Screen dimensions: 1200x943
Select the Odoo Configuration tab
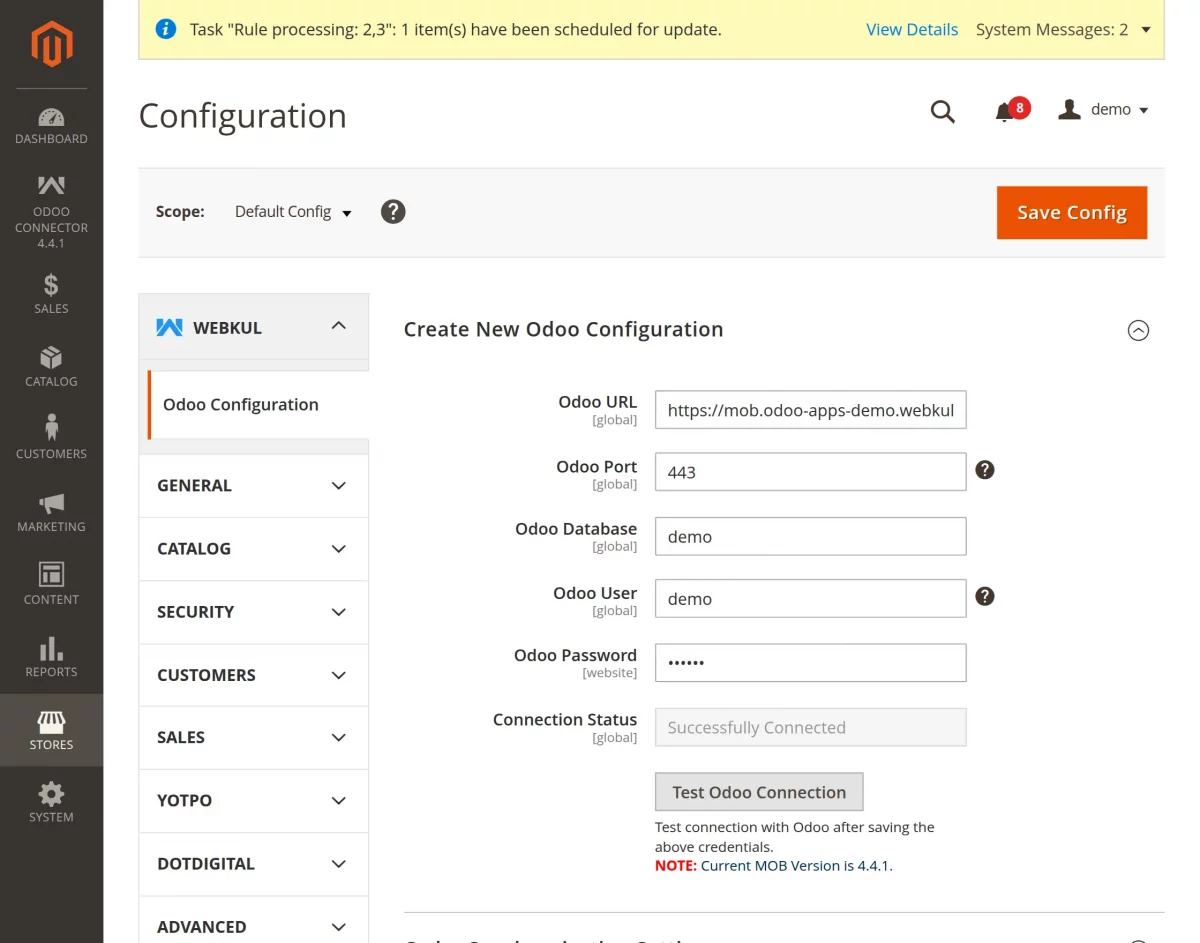point(258,405)
